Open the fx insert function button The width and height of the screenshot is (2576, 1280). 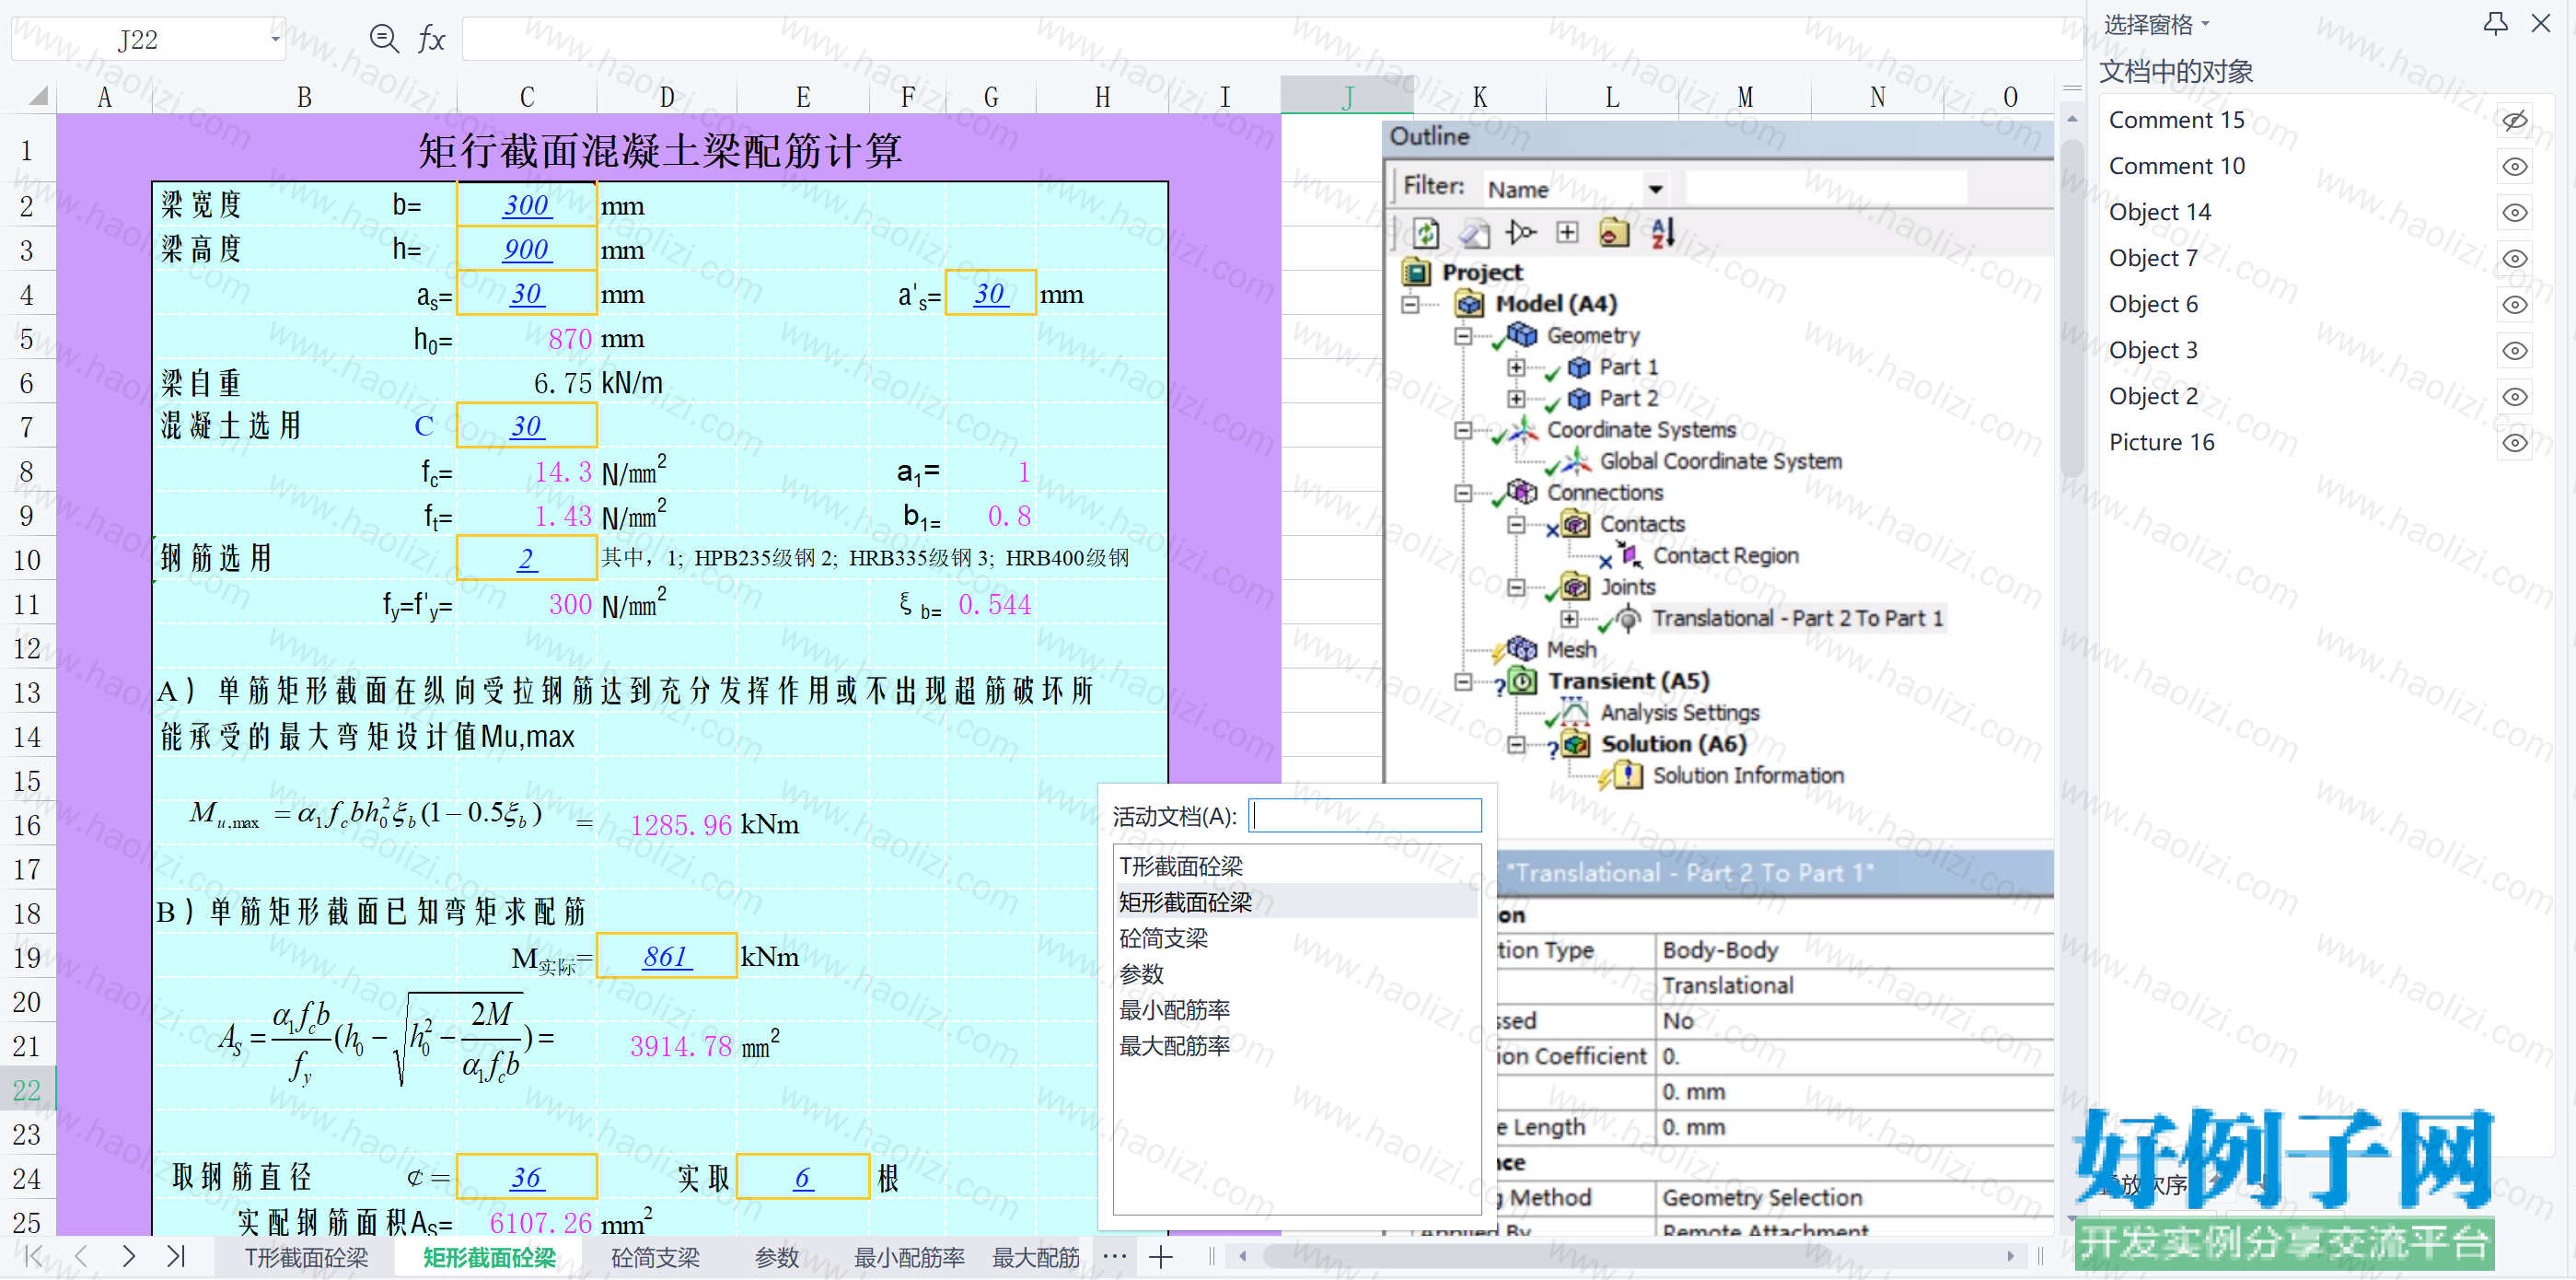click(431, 39)
